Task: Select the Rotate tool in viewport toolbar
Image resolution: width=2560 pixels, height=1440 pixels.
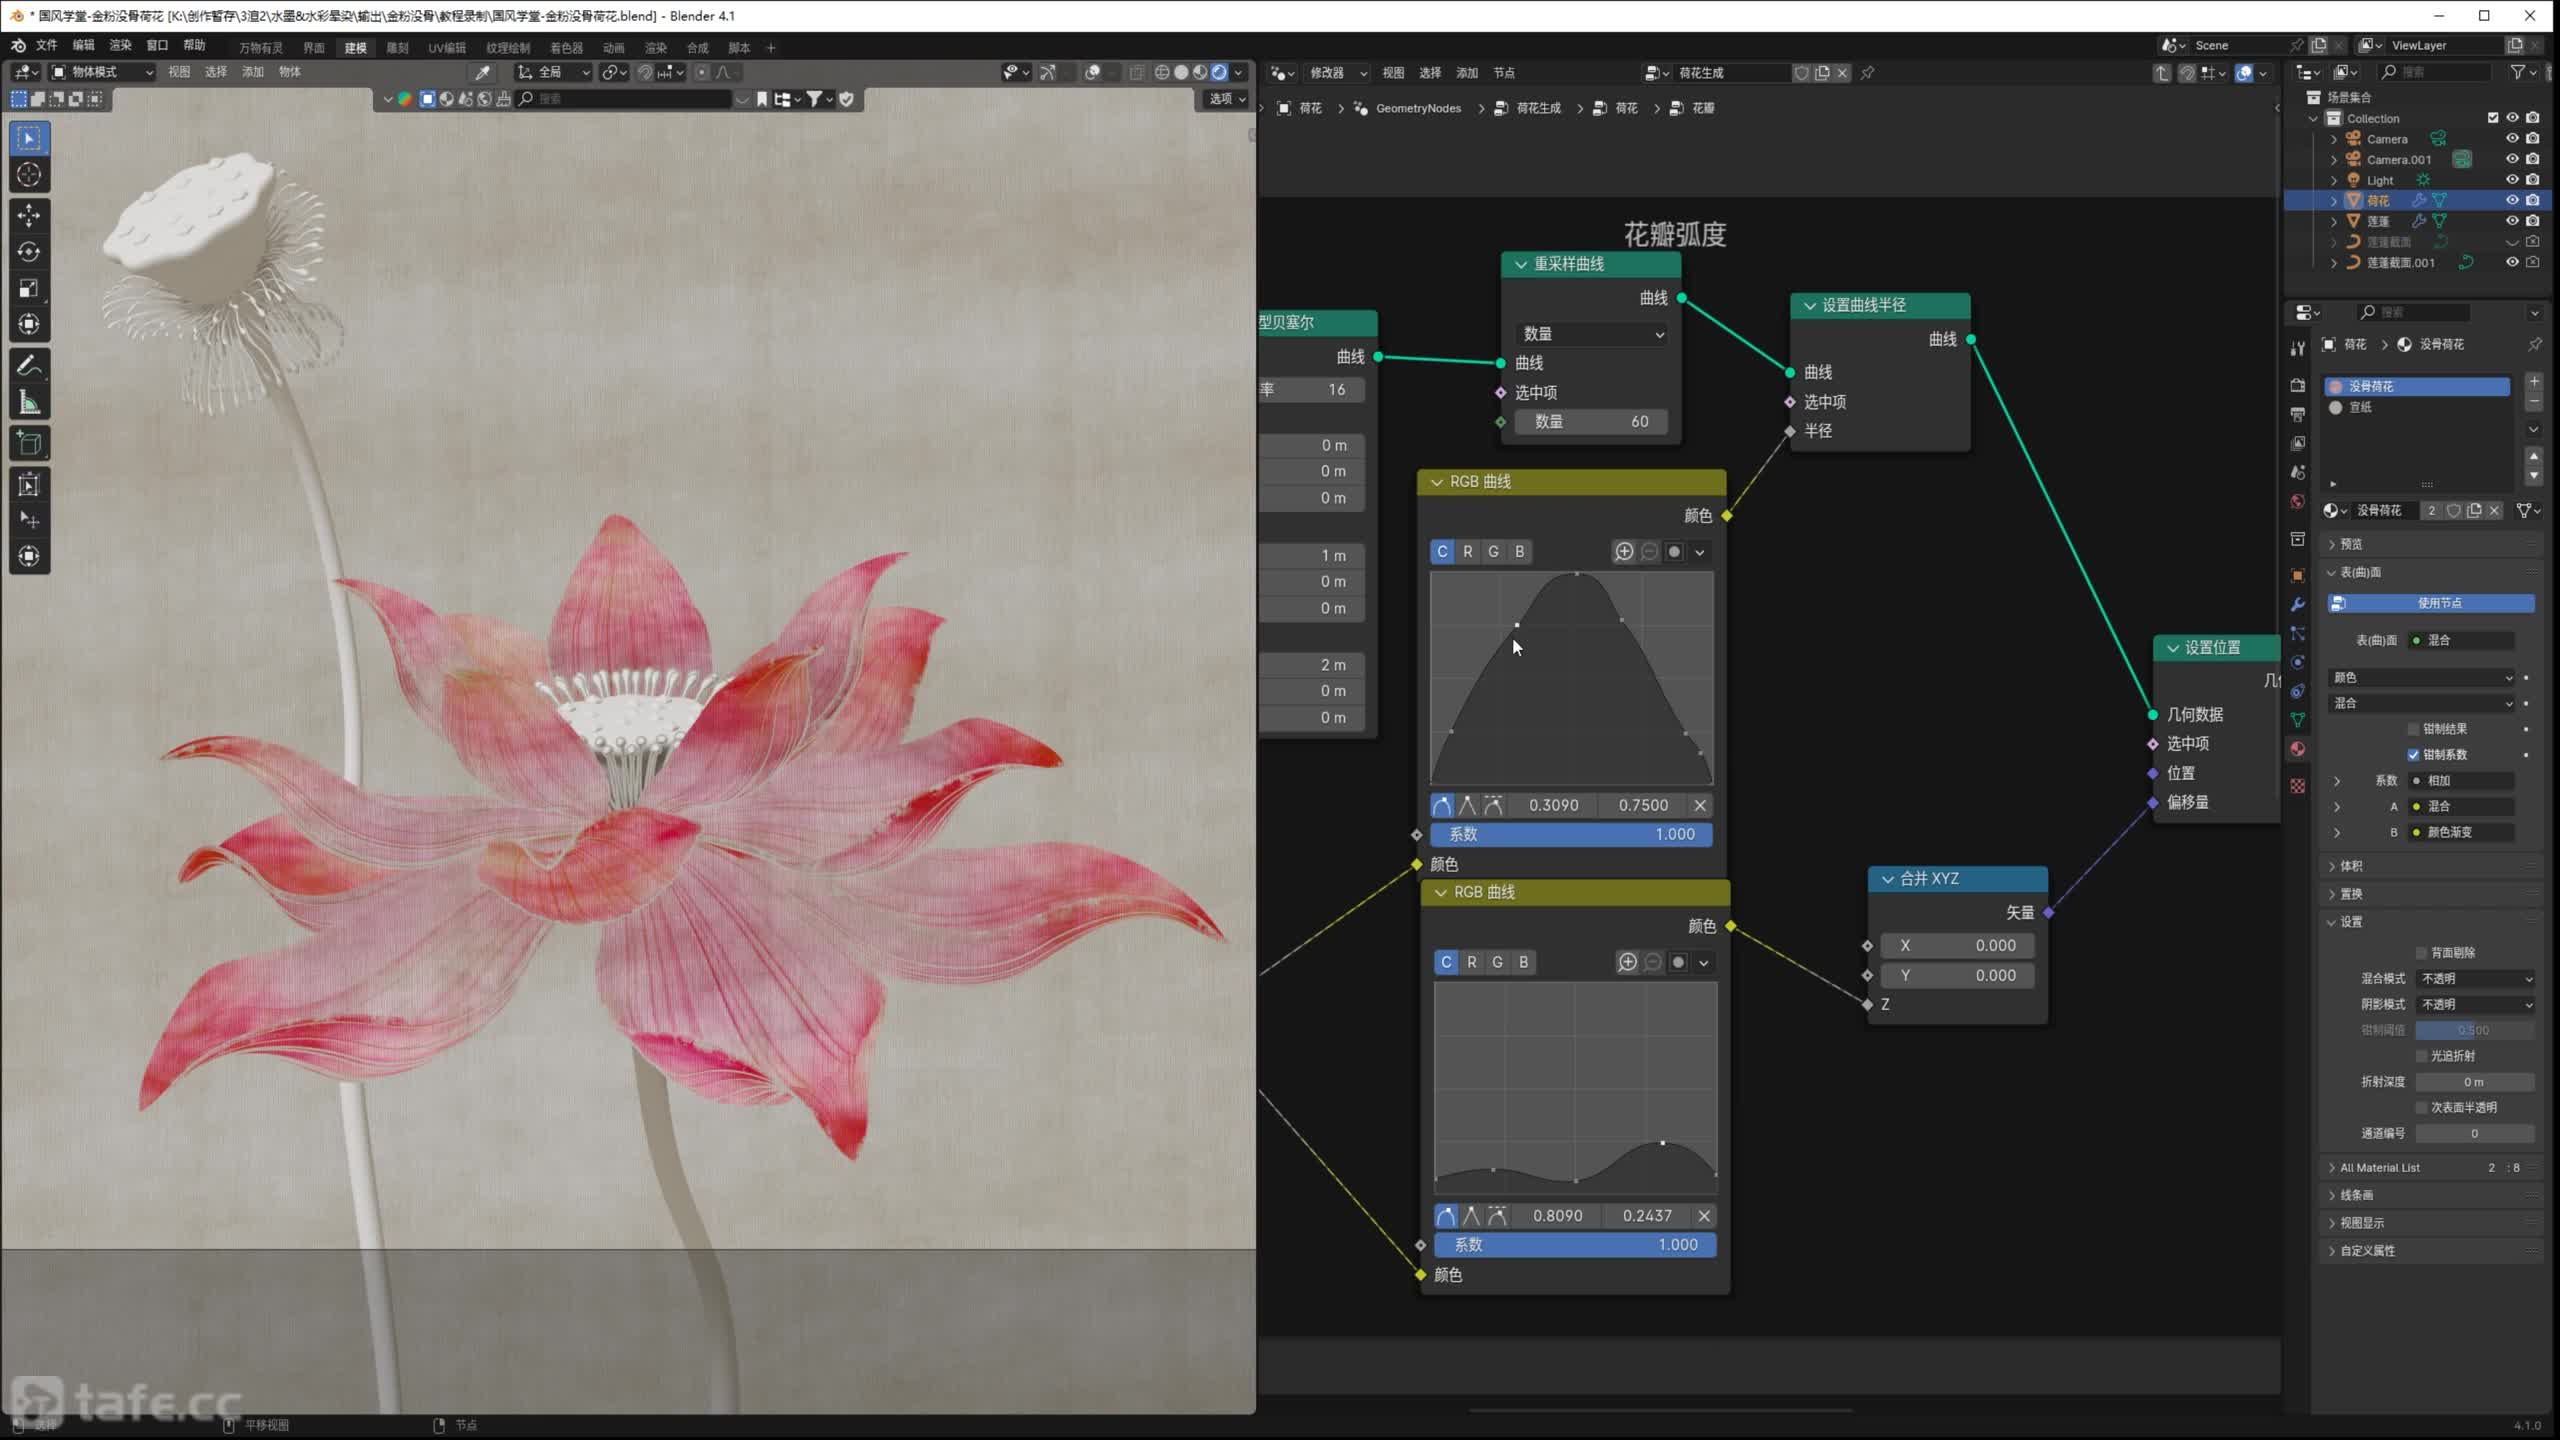Action: [29, 251]
